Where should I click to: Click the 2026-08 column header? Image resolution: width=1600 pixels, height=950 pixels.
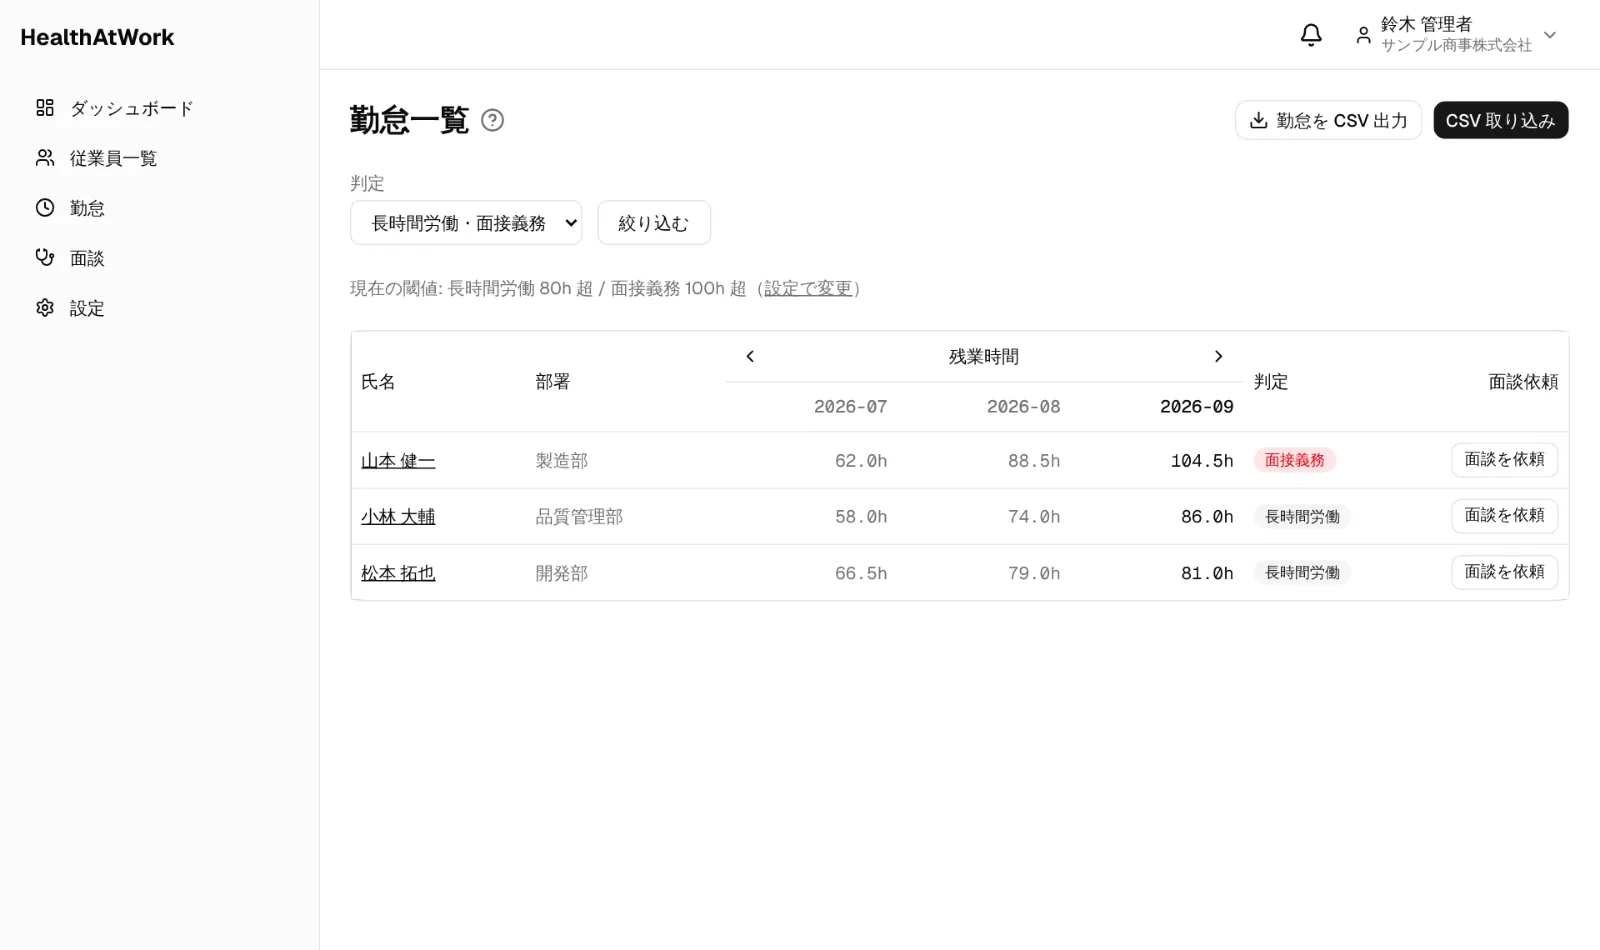[x=1023, y=407]
